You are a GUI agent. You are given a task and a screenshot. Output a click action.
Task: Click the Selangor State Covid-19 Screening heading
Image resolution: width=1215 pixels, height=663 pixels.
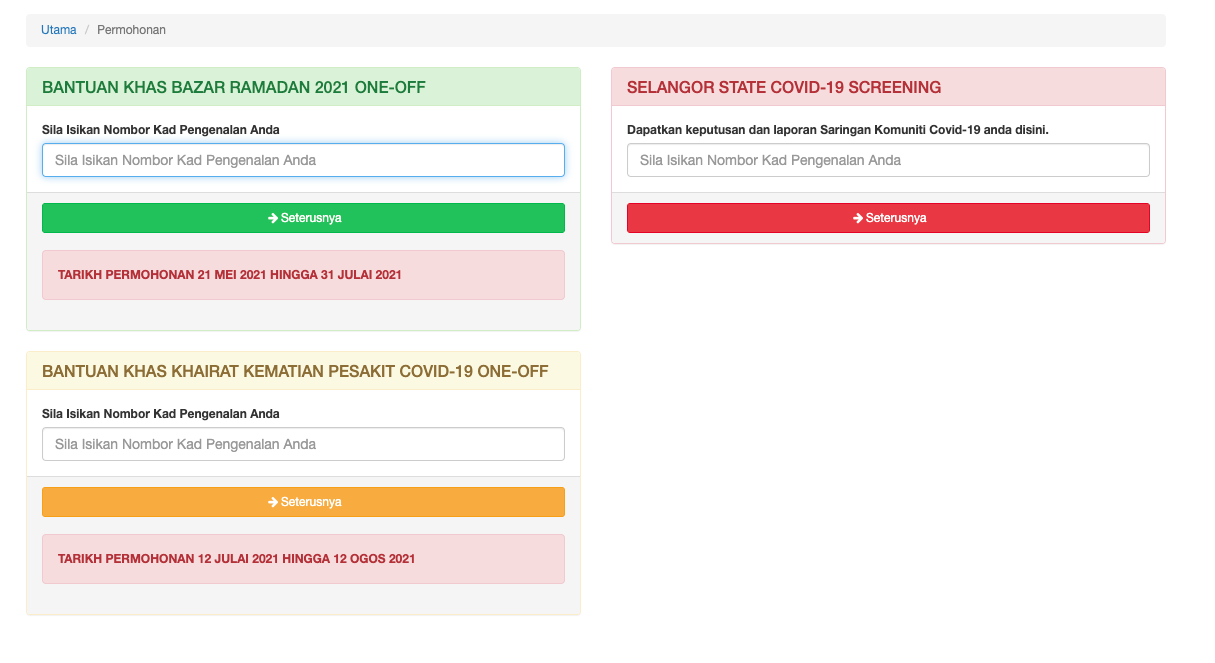(x=784, y=88)
